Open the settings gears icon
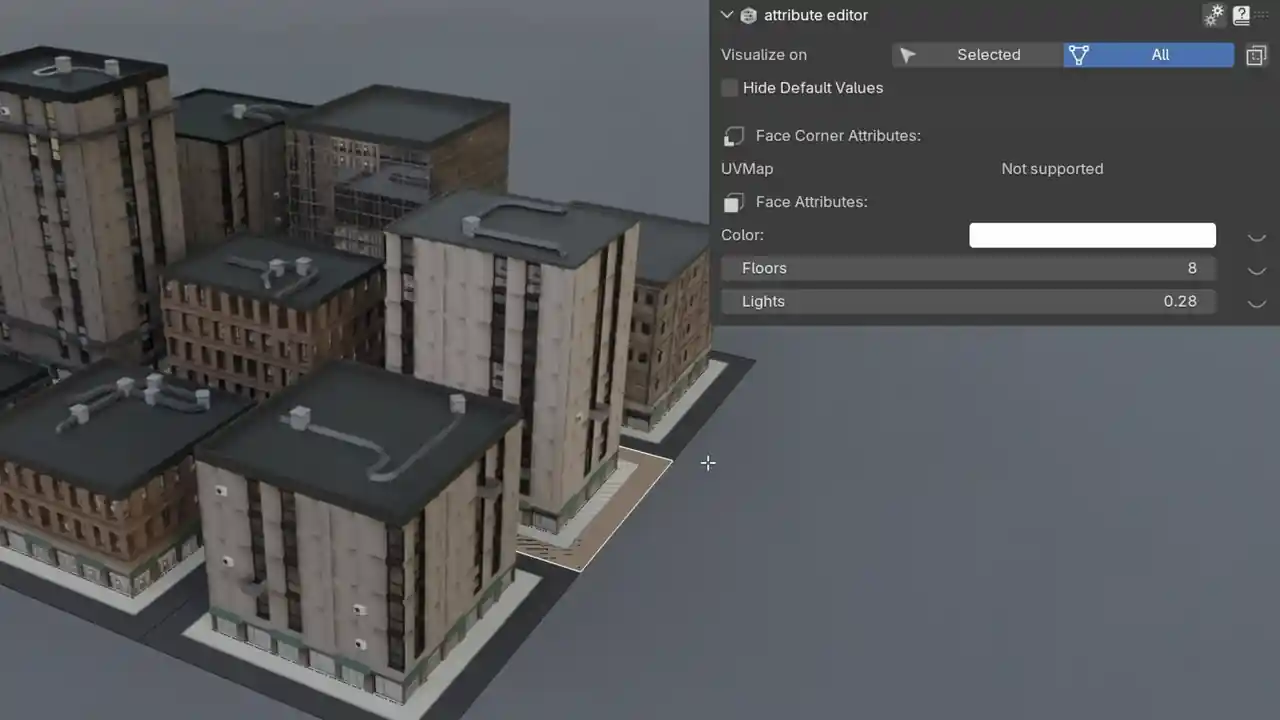Image resolution: width=1280 pixels, height=720 pixels. (1214, 15)
